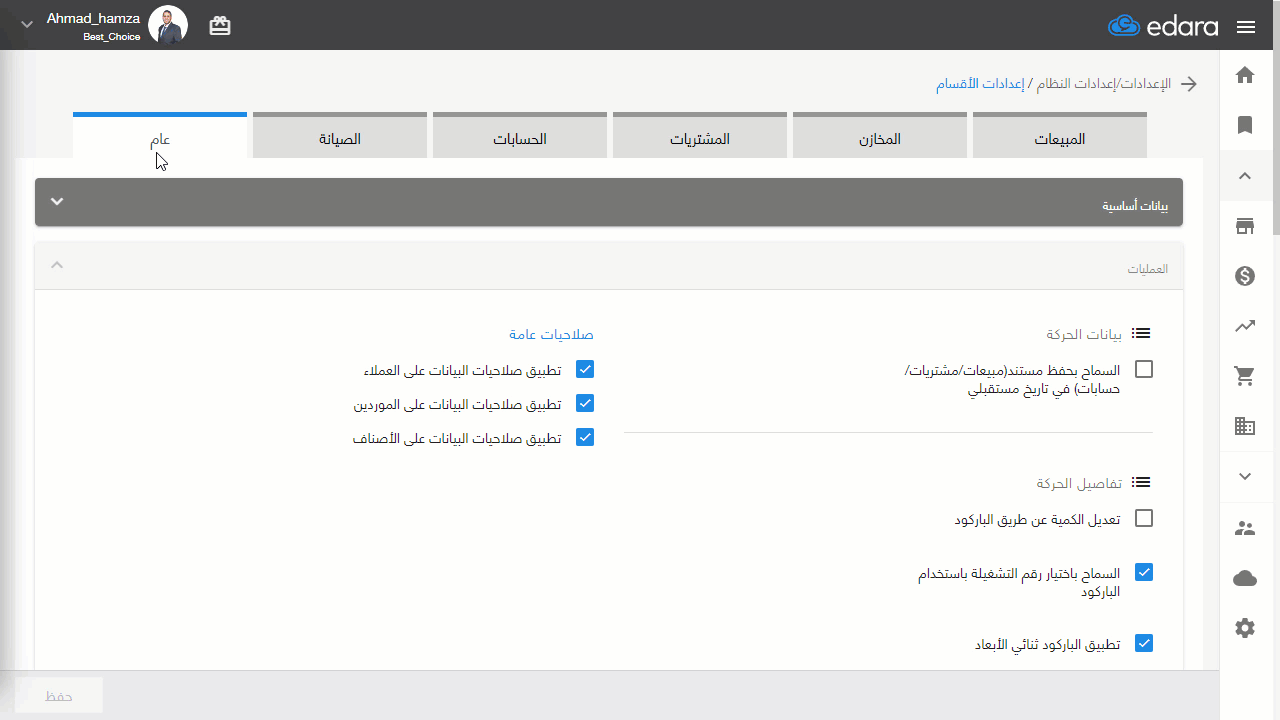Click the العمليات section title
The height and width of the screenshot is (720, 1280).
click(x=1148, y=269)
